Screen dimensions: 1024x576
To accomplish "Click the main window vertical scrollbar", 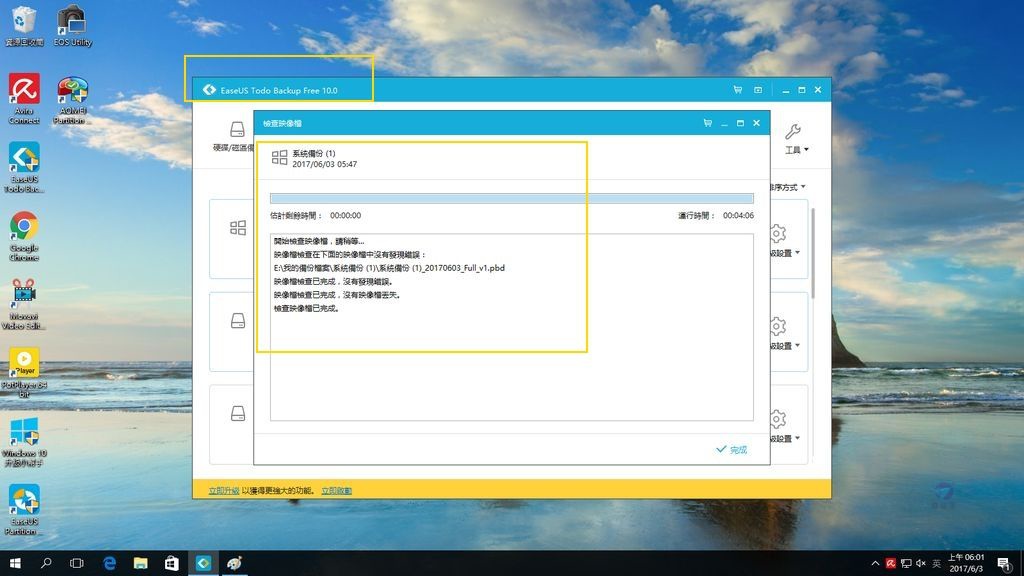I will pos(812,253).
